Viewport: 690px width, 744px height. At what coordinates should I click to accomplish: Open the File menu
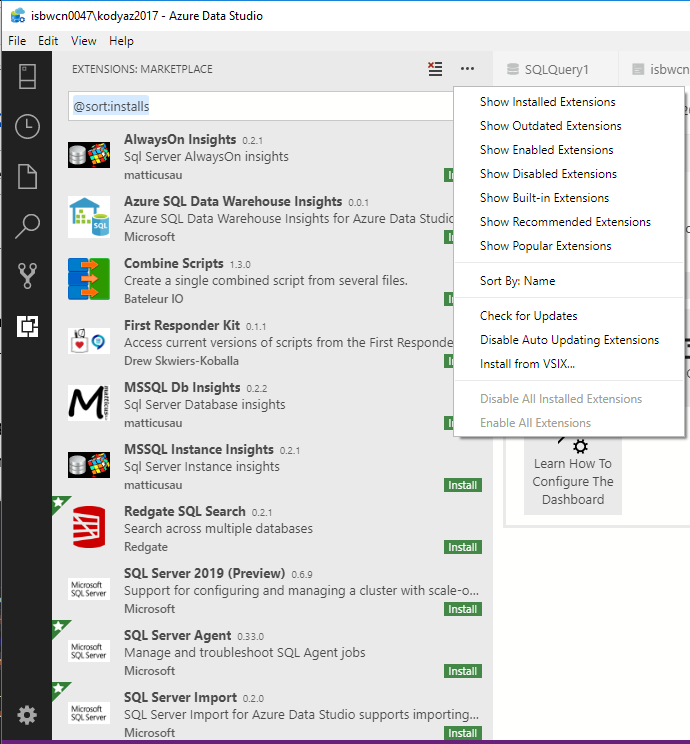(x=17, y=41)
